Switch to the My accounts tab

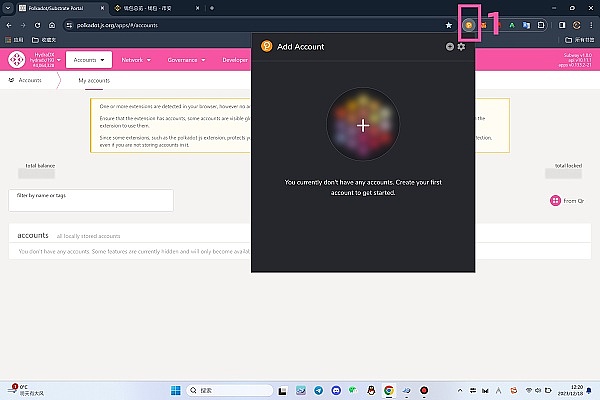pos(94,80)
